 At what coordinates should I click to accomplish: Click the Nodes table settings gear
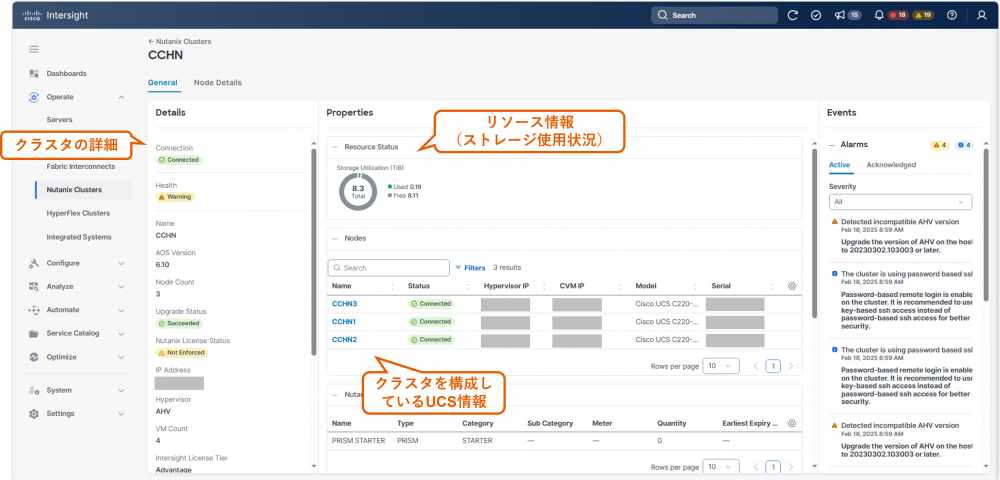pos(792,286)
